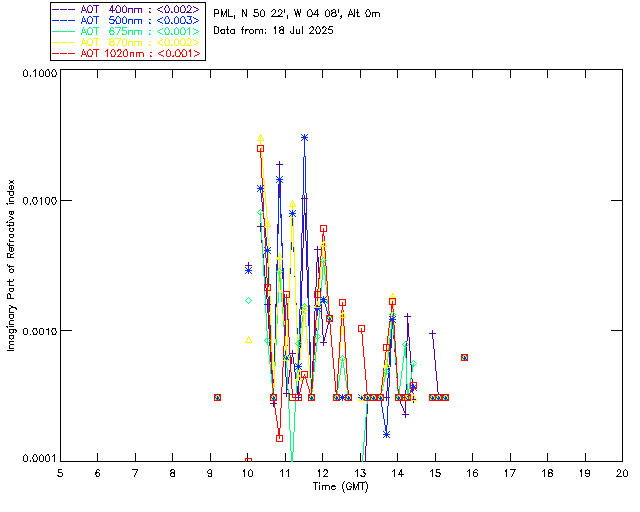Click the red square peak near time 12
Image resolution: width=640 pixels, height=512 pixels.
pyautogui.click(x=323, y=229)
